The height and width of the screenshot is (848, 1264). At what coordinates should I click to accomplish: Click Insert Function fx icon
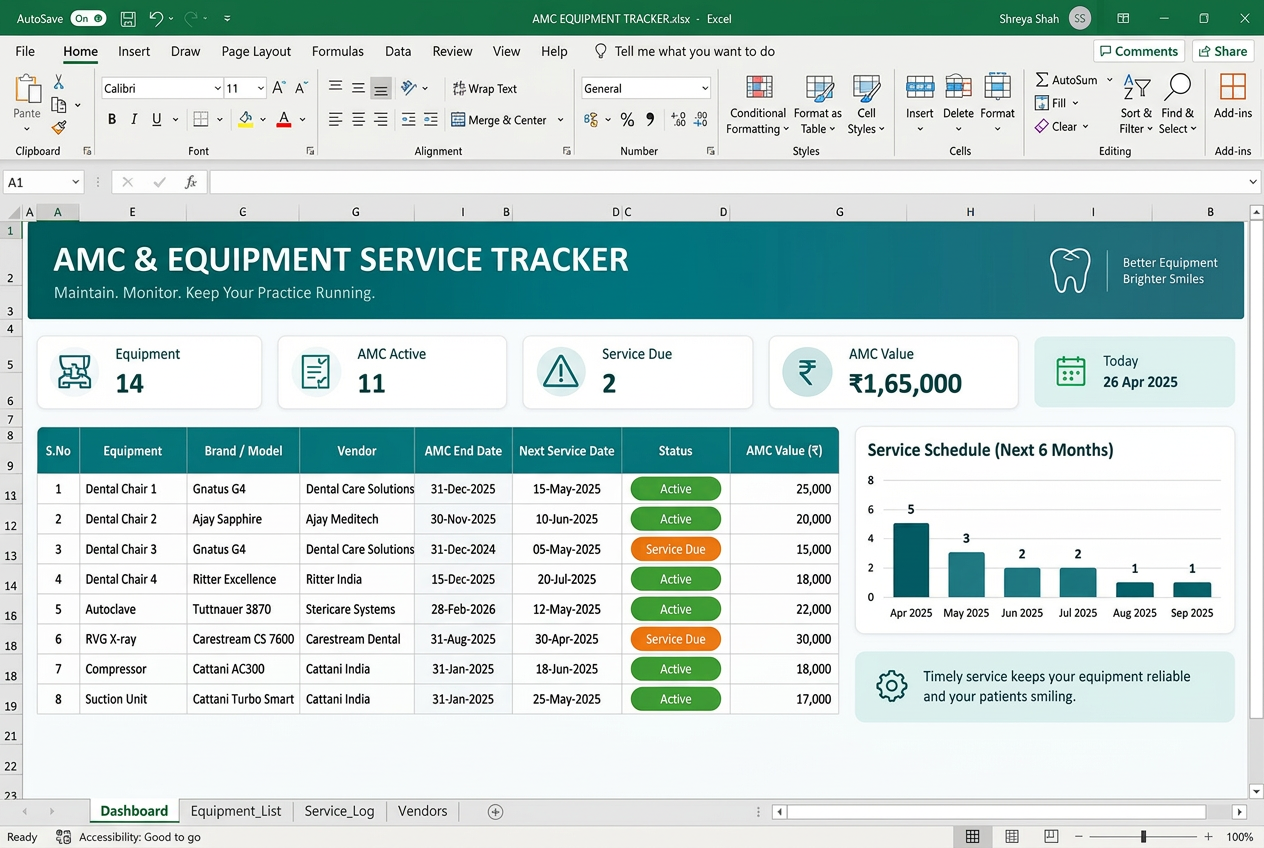tap(190, 182)
